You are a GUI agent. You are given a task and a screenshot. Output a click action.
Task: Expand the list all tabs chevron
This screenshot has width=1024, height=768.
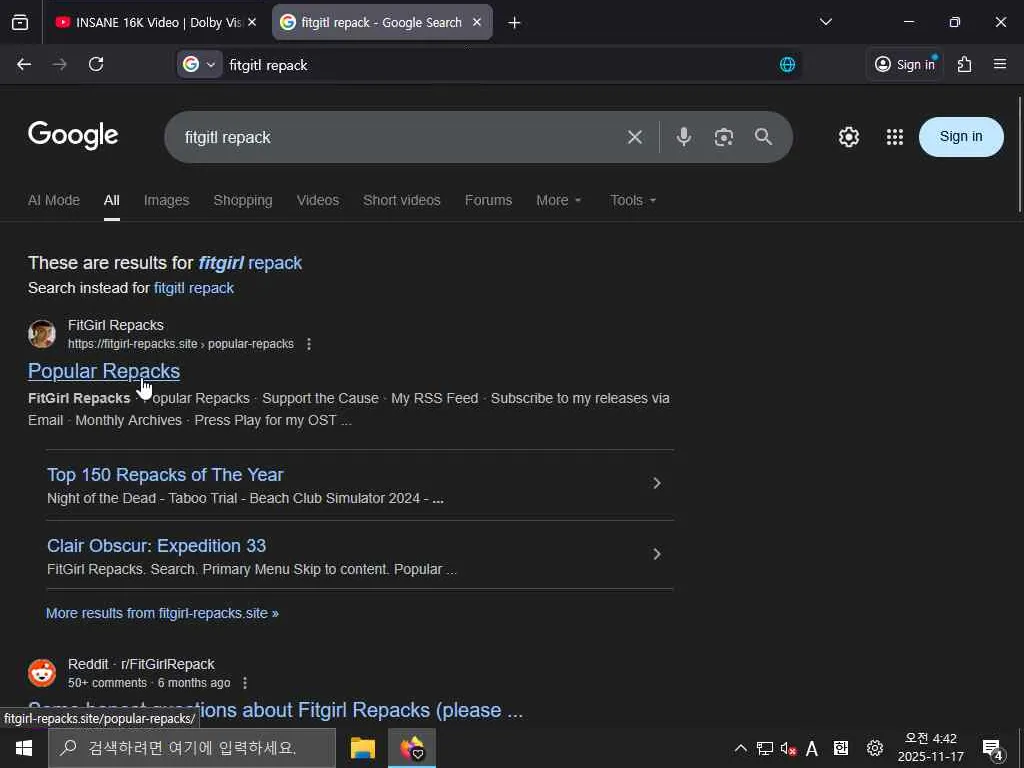(x=825, y=22)
